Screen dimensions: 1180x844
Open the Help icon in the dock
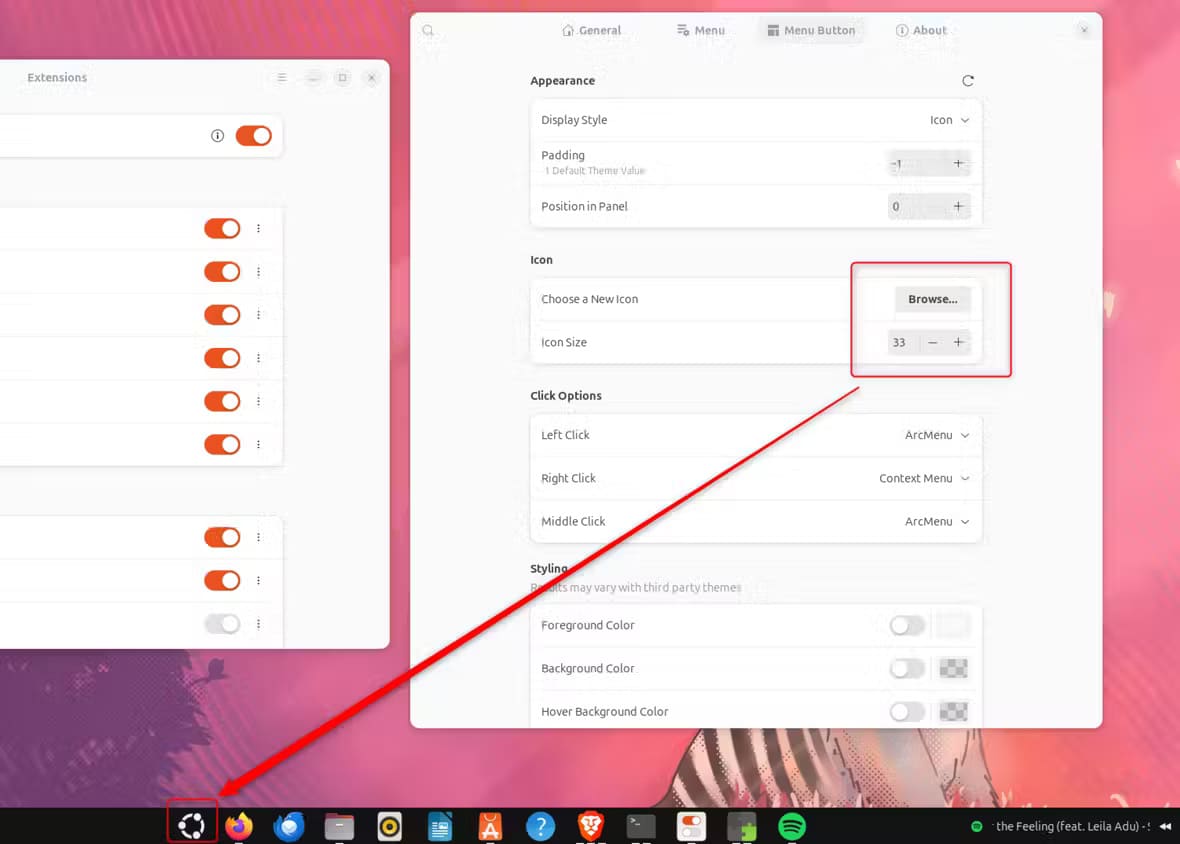coord(540,826)
